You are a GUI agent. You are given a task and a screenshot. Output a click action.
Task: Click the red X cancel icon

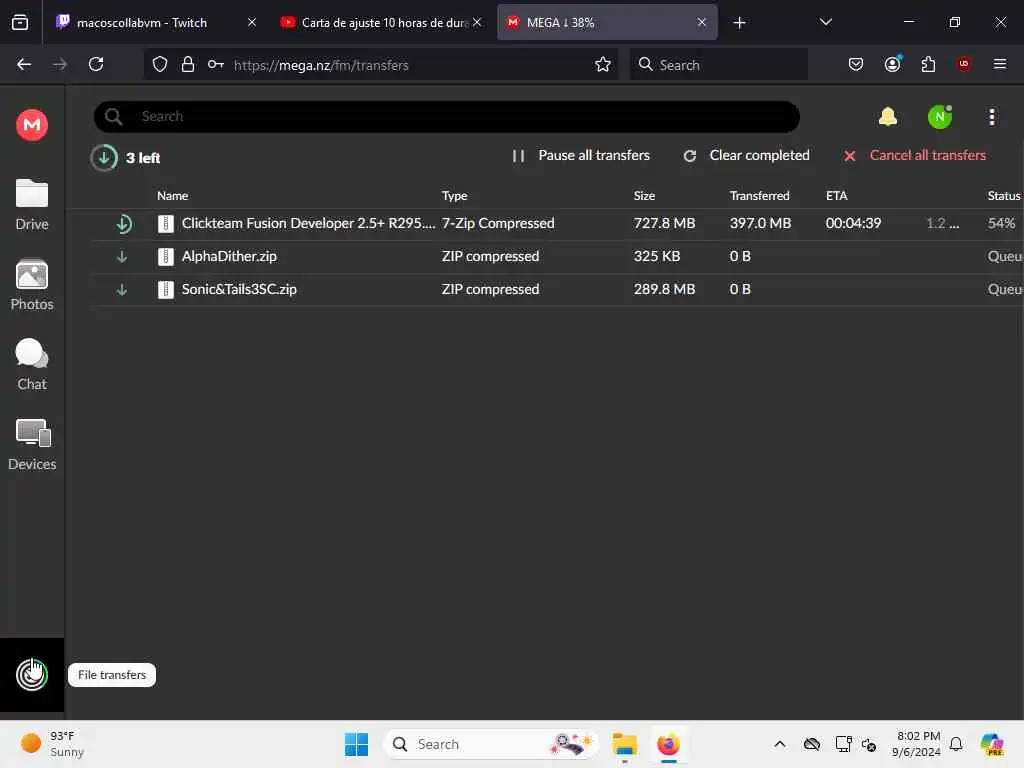pyautogui.click(x=850, y=156)
